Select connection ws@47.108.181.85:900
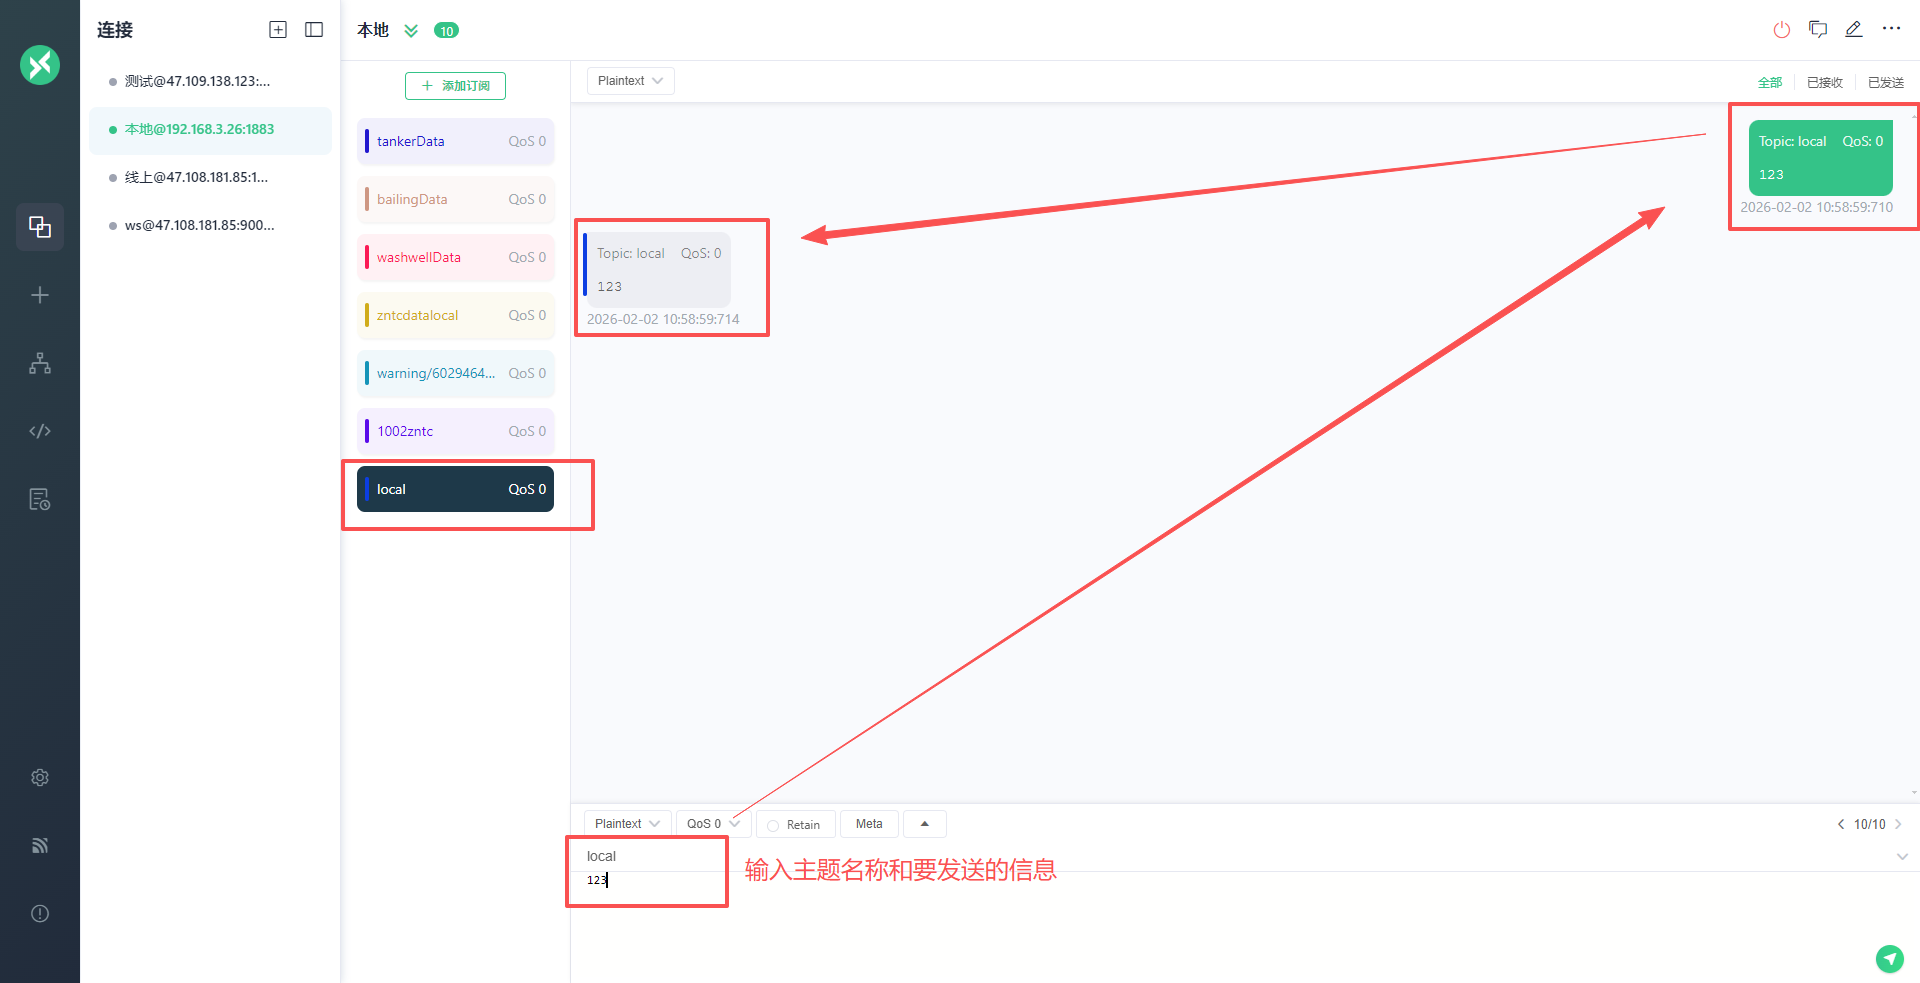The height and width of the screenshot is (983, 1920). point(210,225)
